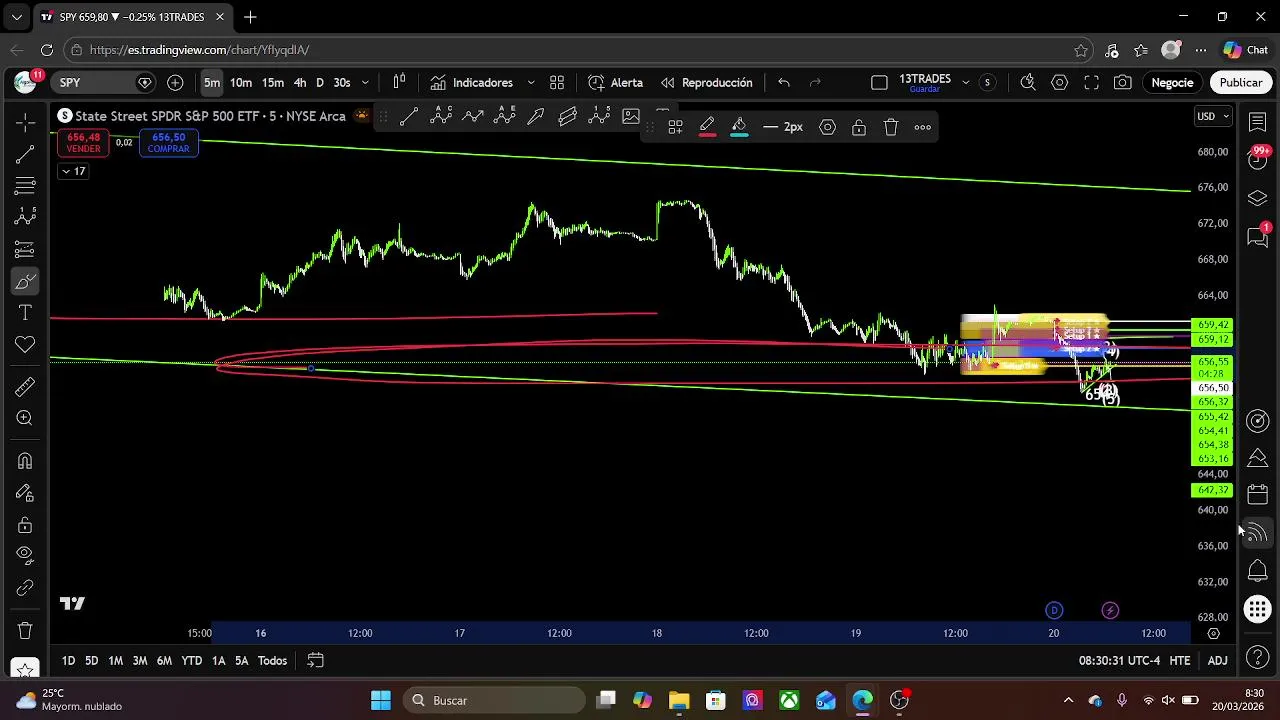Select the Todos date range

click(272, 661)
